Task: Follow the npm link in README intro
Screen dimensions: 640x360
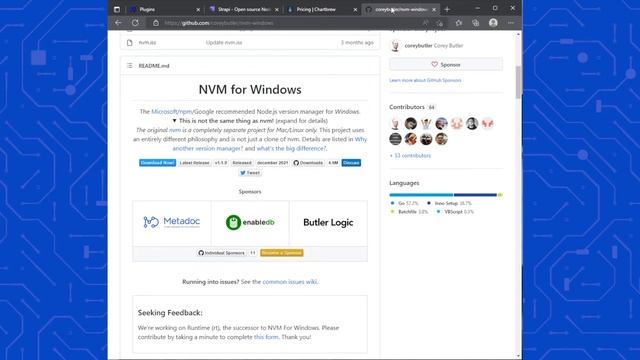Action: [186, 111]
